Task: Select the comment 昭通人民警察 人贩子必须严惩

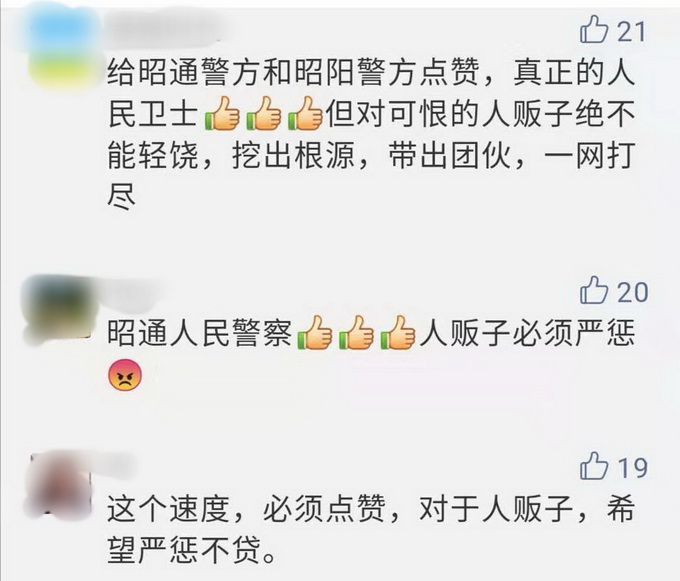Action: point(371,353)
